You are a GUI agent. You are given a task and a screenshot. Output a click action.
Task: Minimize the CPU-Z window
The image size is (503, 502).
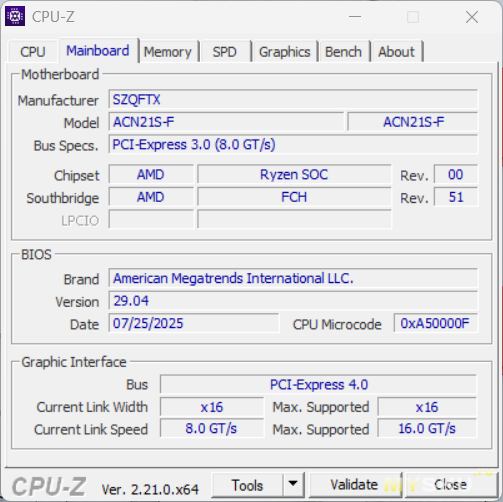355,16
